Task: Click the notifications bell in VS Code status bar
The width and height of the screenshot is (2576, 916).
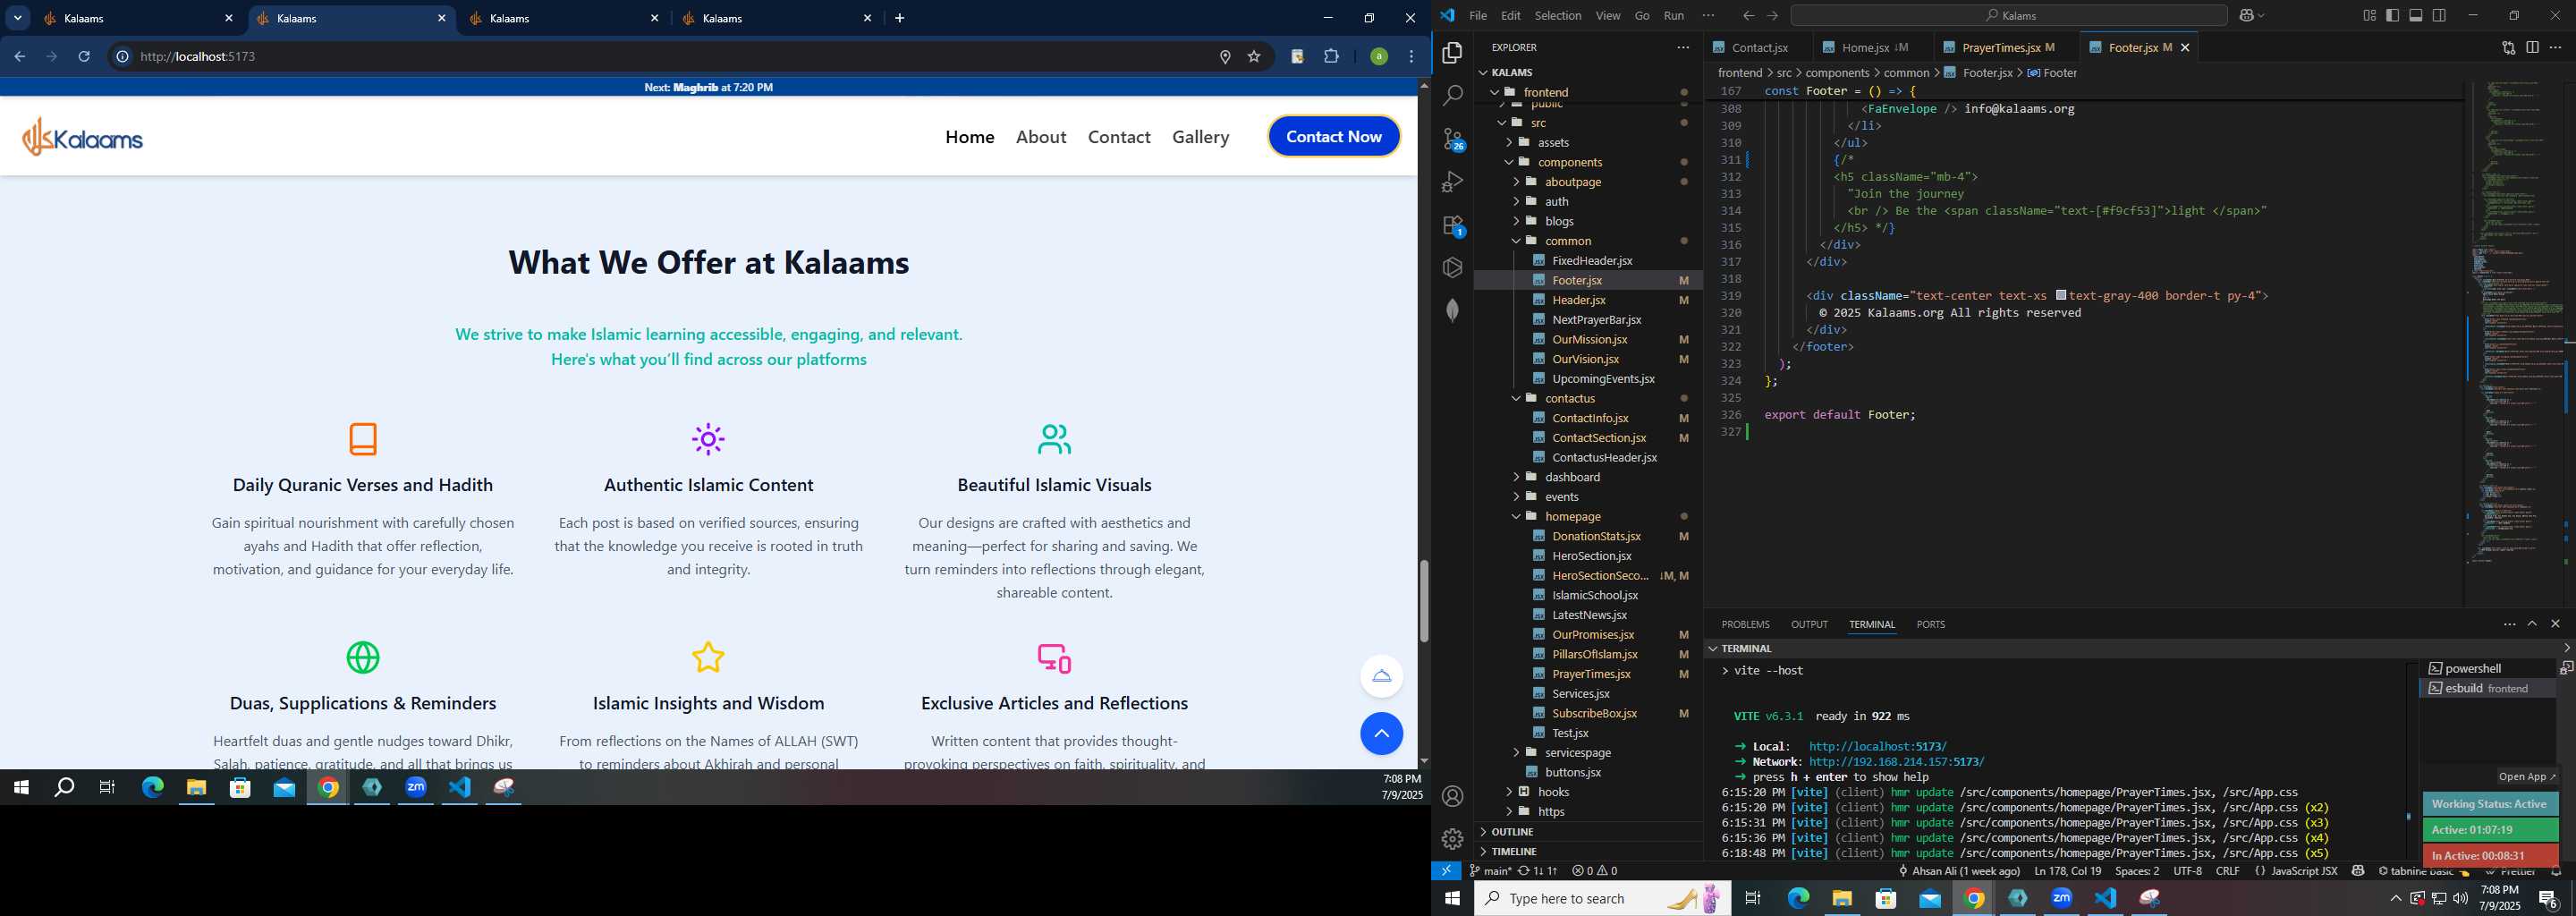Action: pyautogui.click(x=2557, y=871)
